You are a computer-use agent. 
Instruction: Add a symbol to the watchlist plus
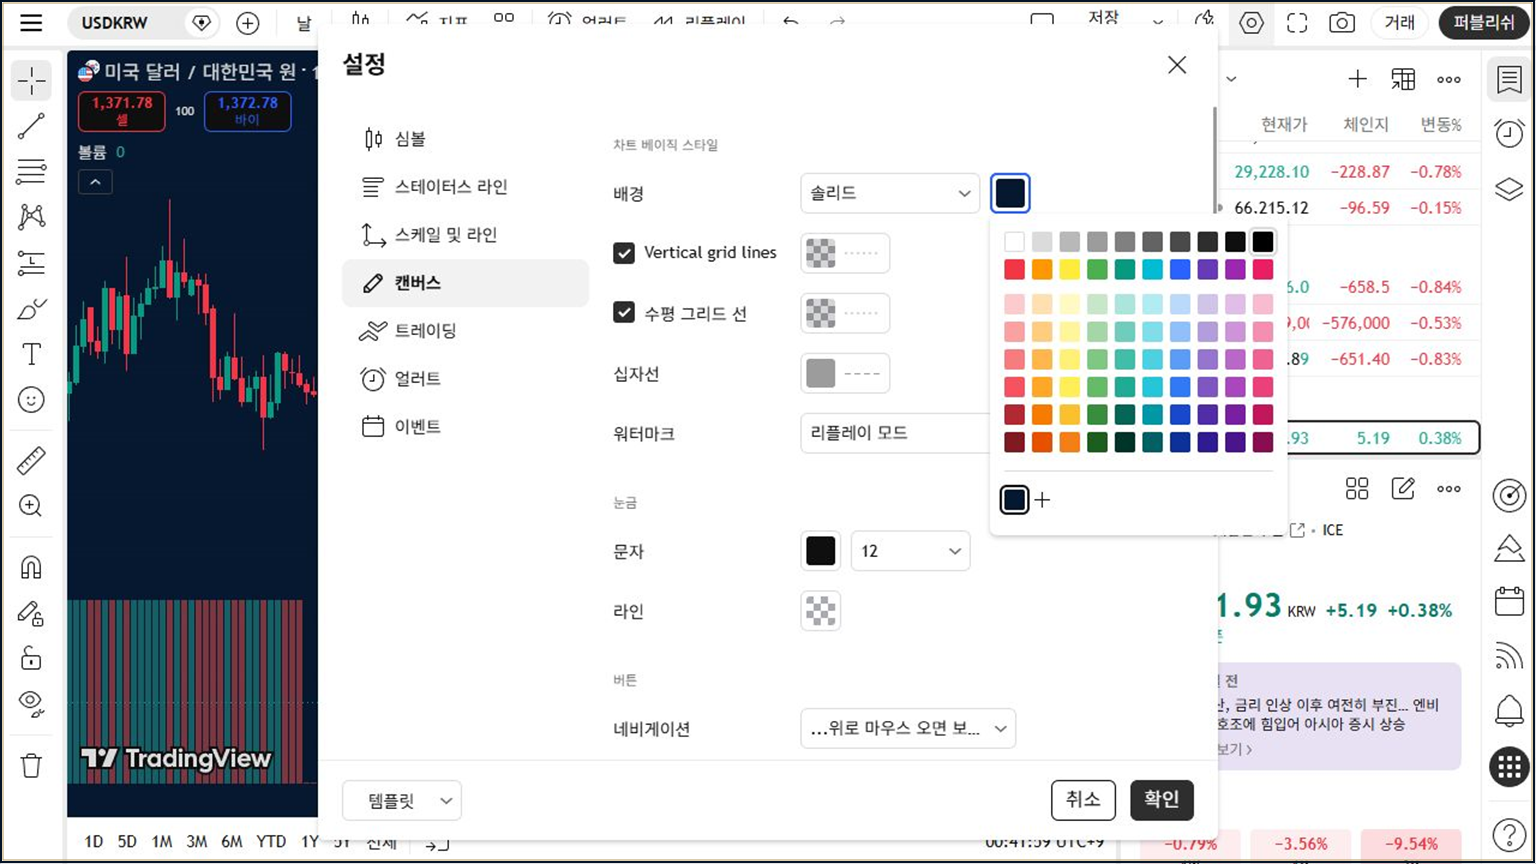(x=1357, y=79)
